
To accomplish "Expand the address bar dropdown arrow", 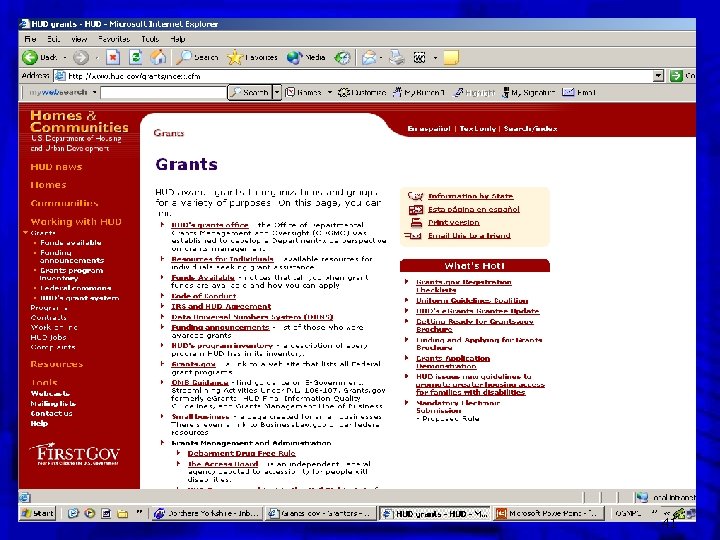I will point(658,76).
